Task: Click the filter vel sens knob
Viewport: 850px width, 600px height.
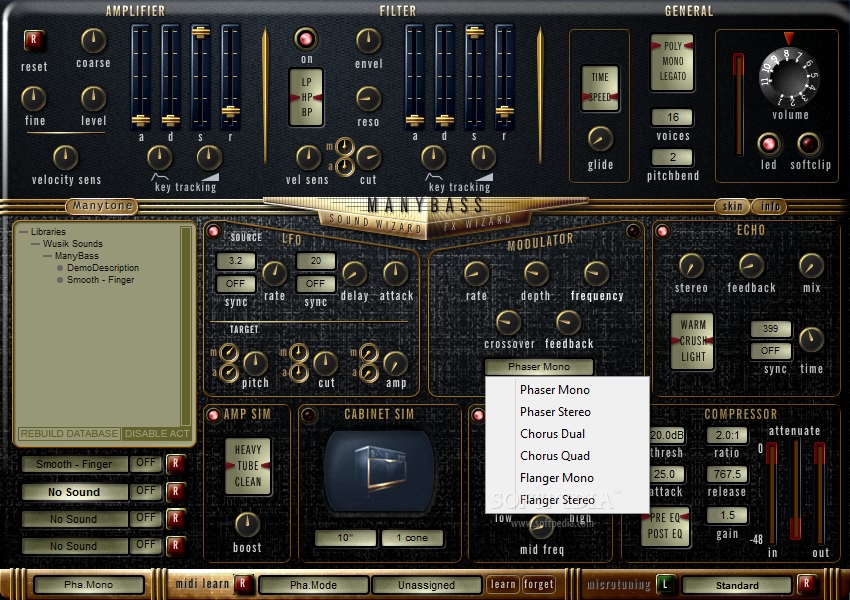Action: coord(308,157)
